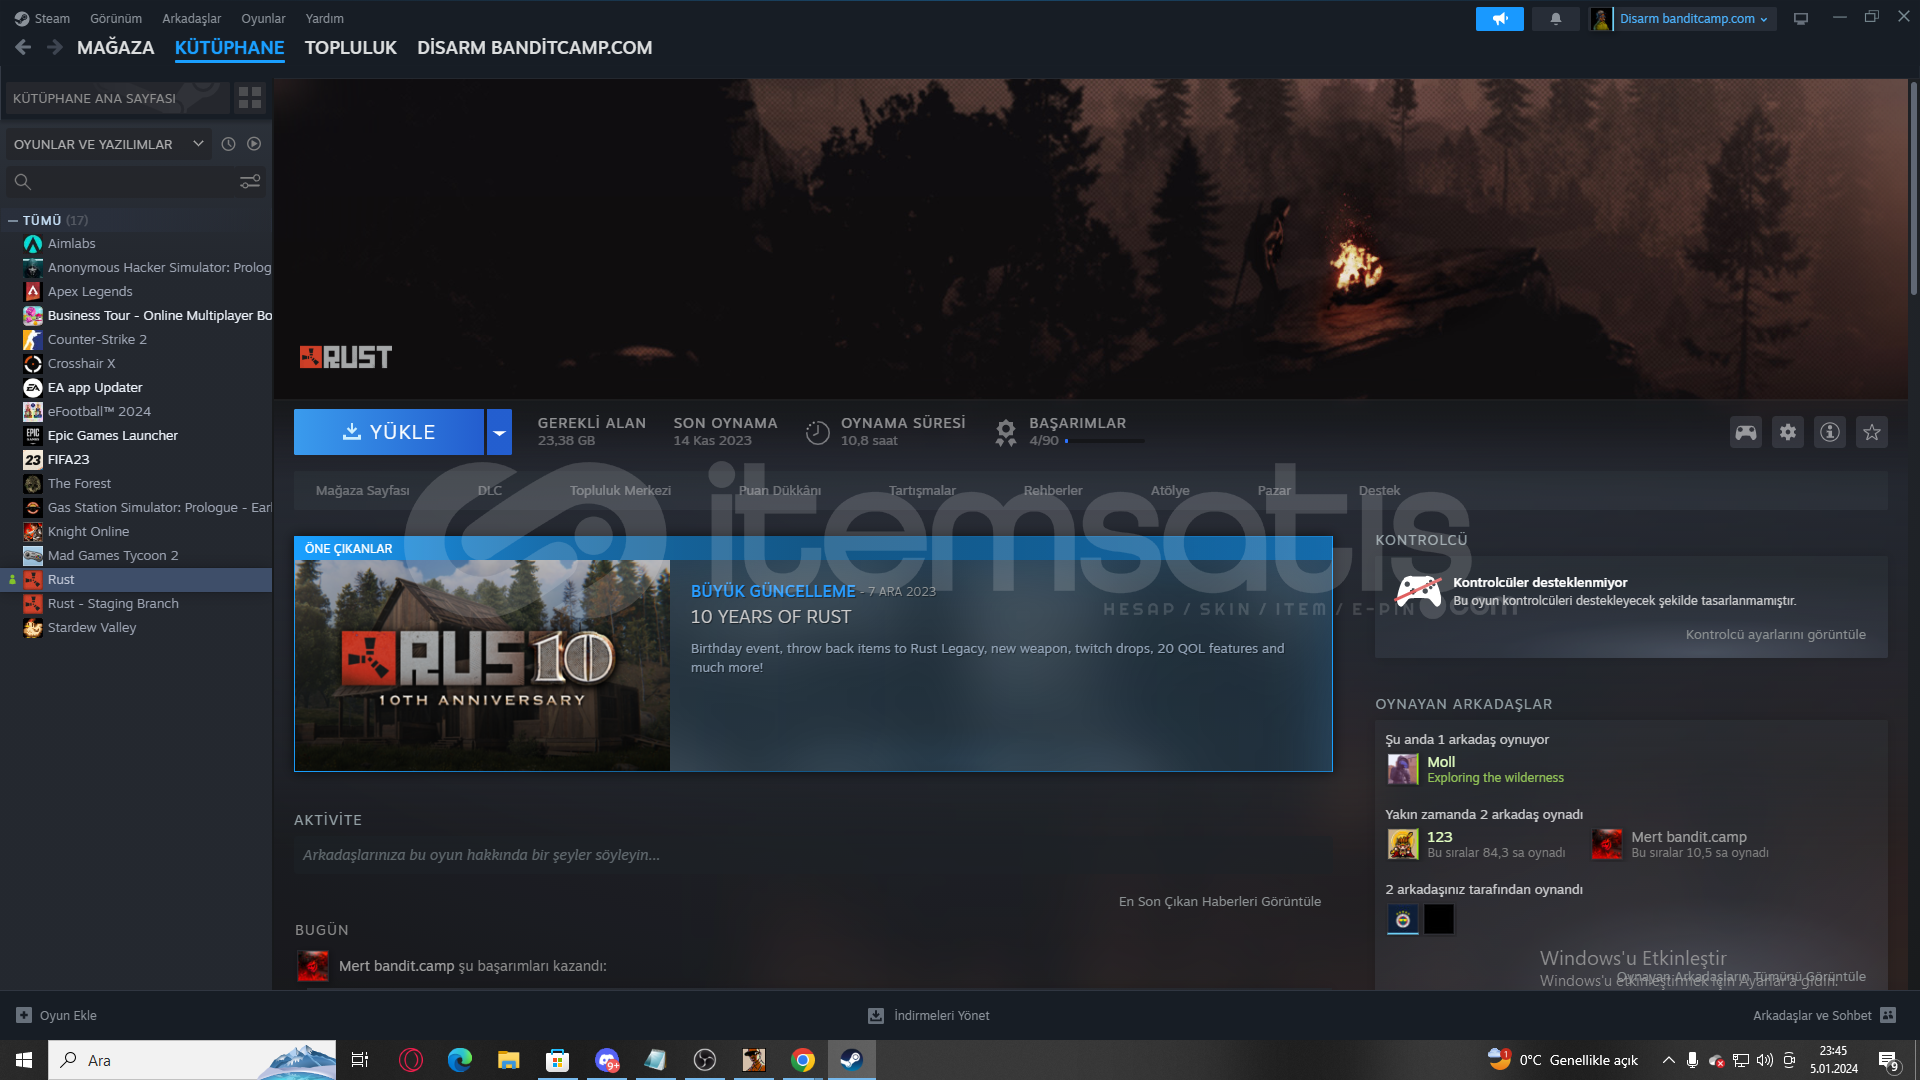Viewport: 1920px width, 1080px height.
Task: Click the activity comment input field
Action: coord(813,855)
